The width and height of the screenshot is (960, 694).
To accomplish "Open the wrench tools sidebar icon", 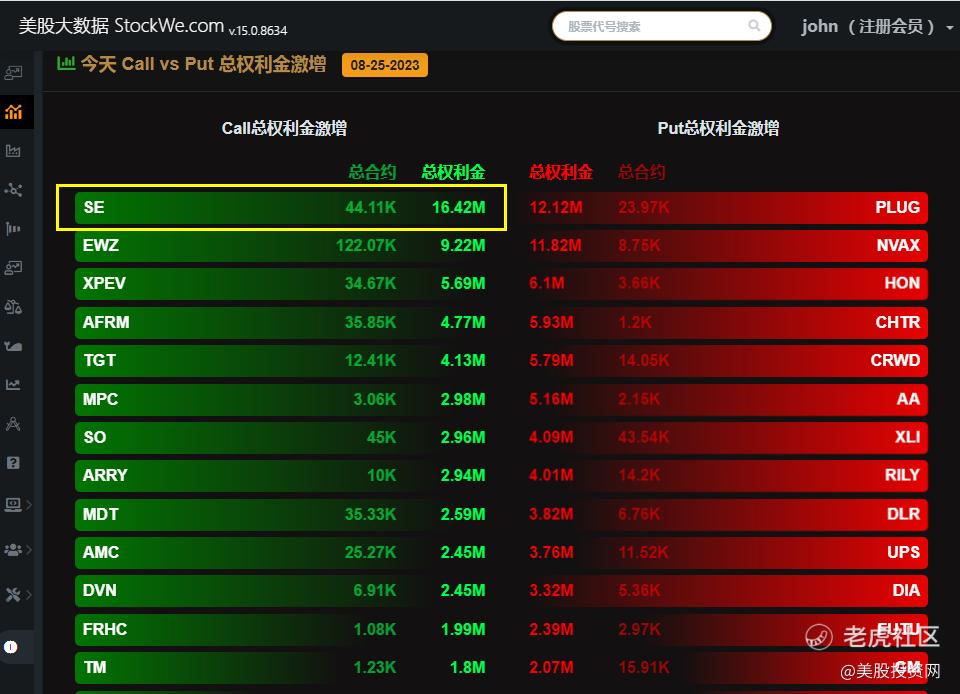I will 13,594.
